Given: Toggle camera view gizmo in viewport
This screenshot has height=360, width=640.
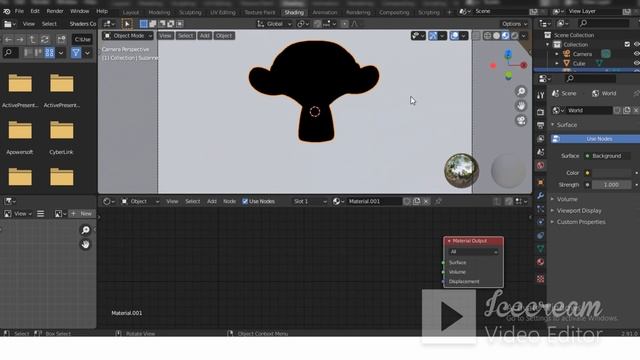Looking at the screenshot, I should click(521, 120).
